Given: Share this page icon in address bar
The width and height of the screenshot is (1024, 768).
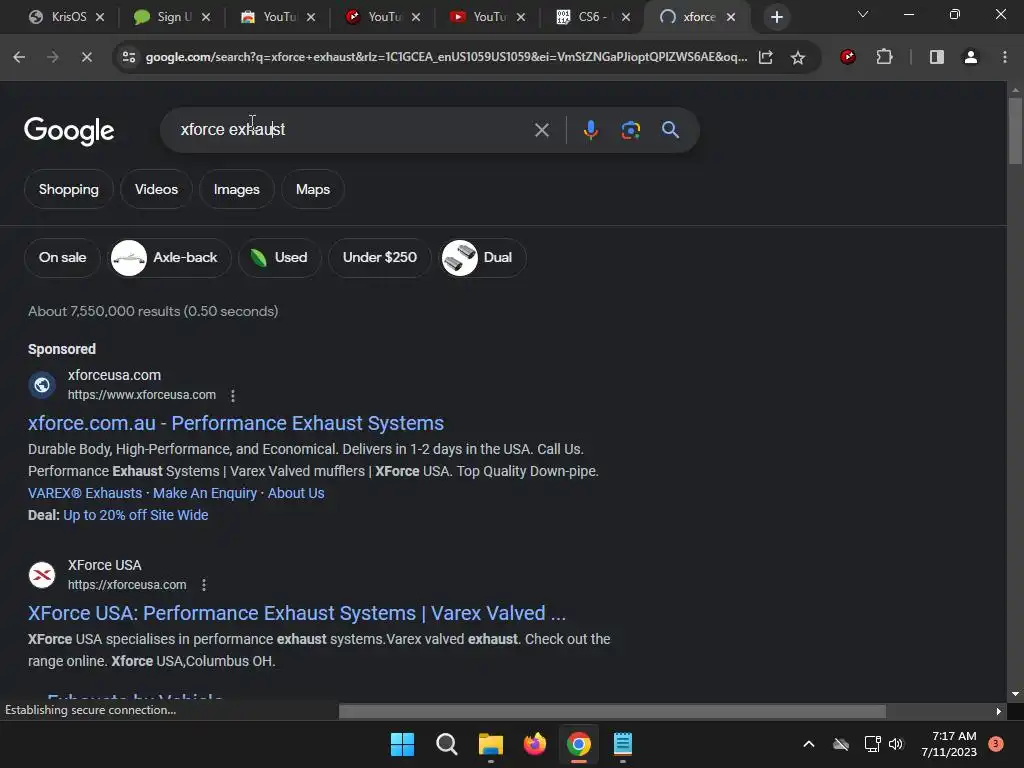Looking at the screenshot, I should pyautogui.click(x=765, y=57).
